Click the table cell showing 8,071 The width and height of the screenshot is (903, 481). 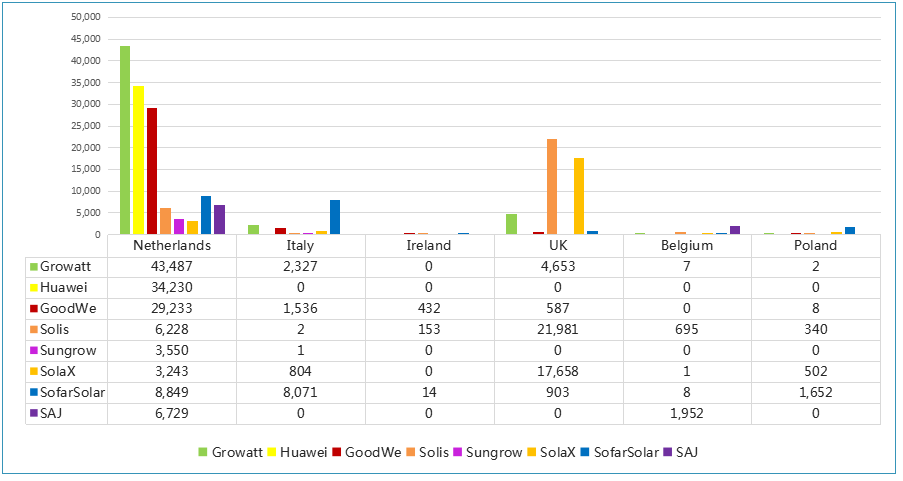(301, 392)
